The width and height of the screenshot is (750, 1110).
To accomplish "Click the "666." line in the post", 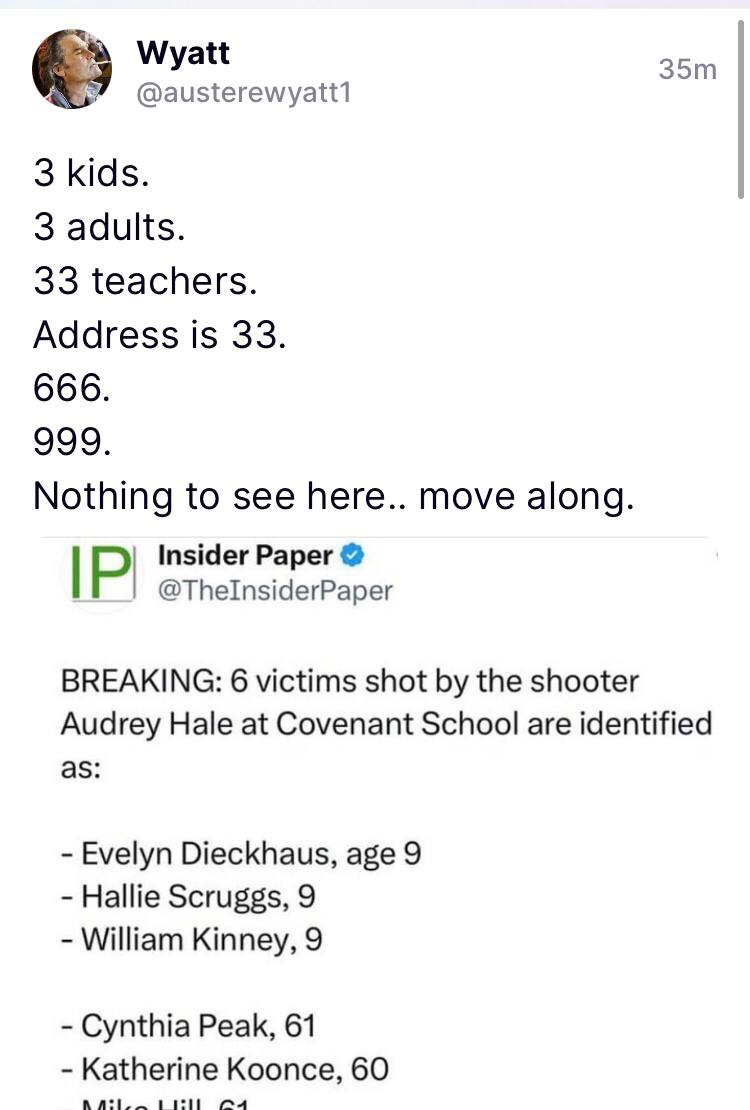I will (69, 388).
